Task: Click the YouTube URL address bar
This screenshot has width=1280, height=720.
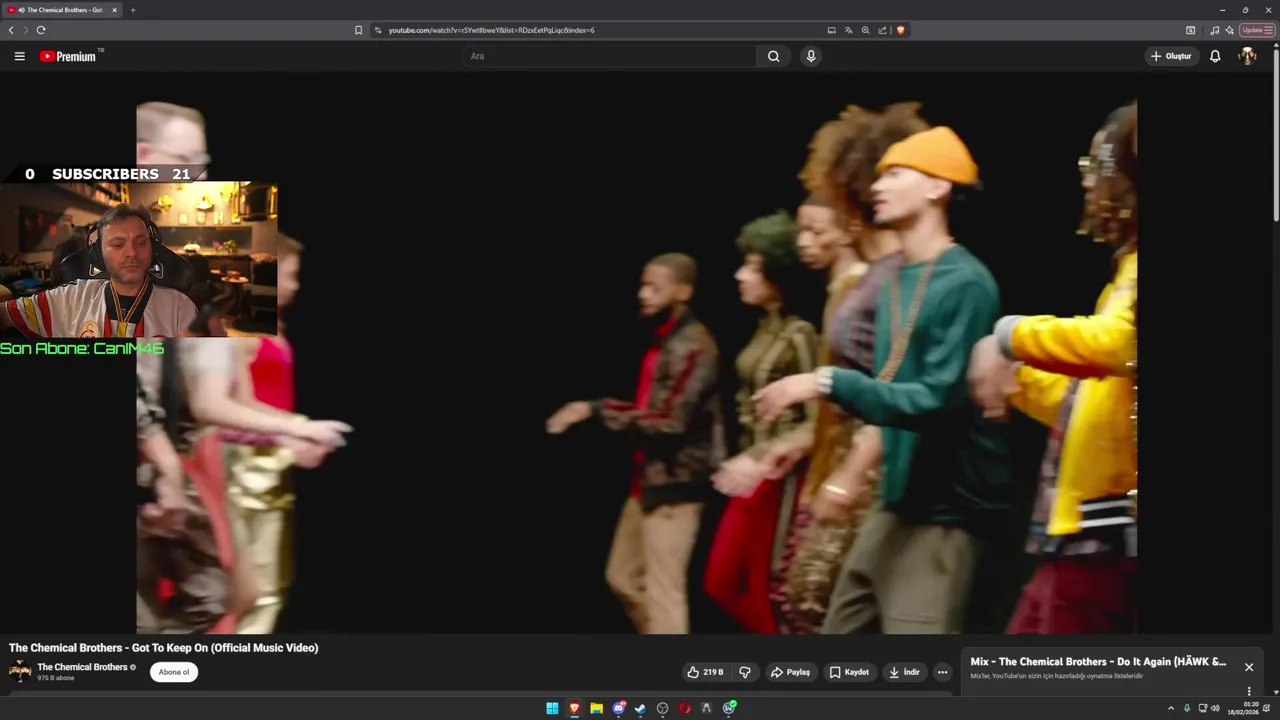Action: [x=600, y=30]
